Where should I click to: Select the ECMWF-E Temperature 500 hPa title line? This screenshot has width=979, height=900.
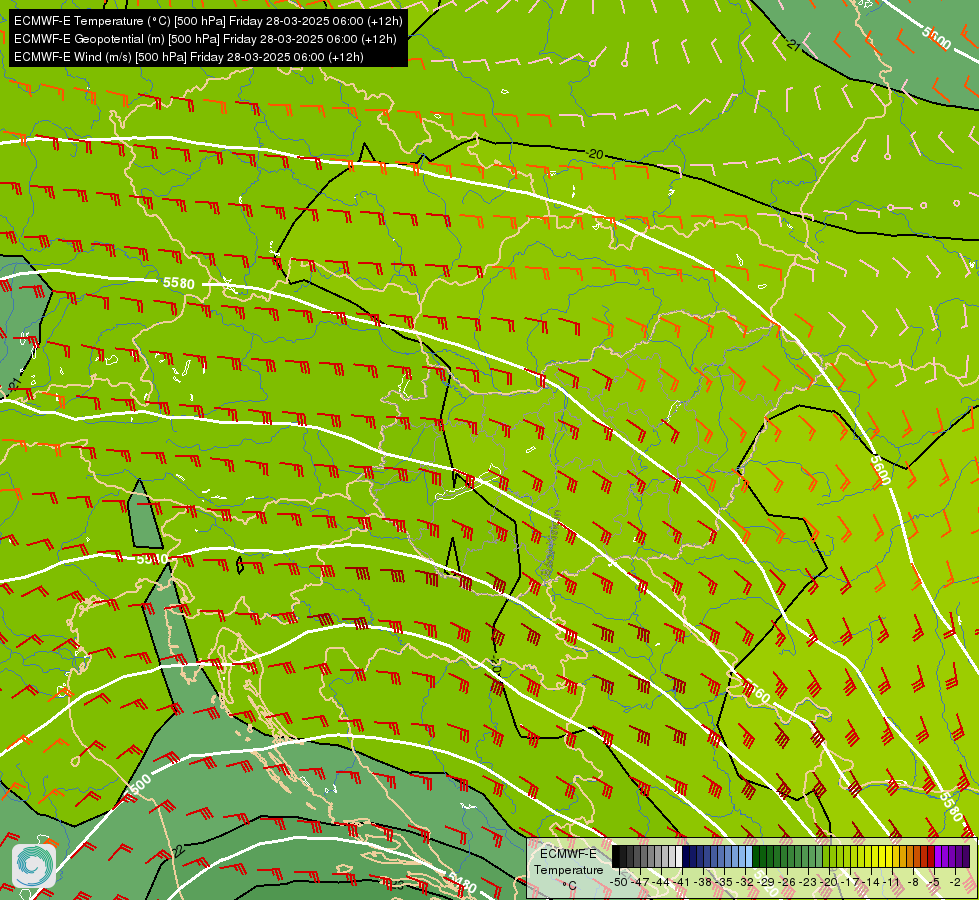208,21
